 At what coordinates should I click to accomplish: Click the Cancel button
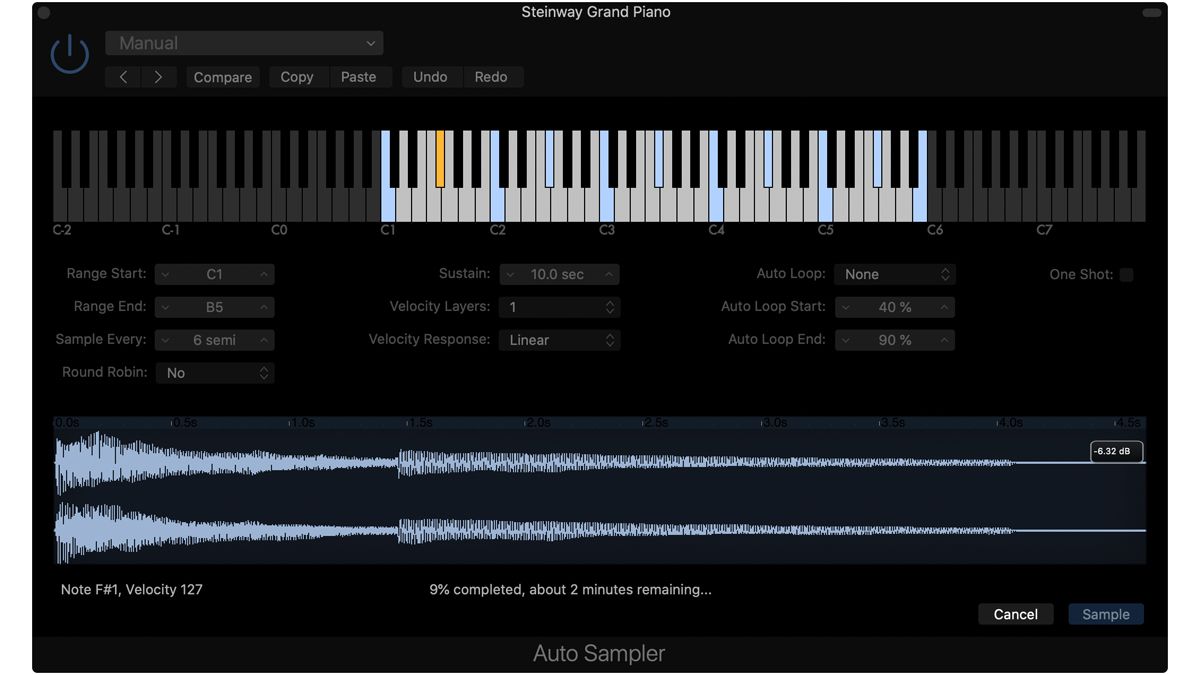1016,614
